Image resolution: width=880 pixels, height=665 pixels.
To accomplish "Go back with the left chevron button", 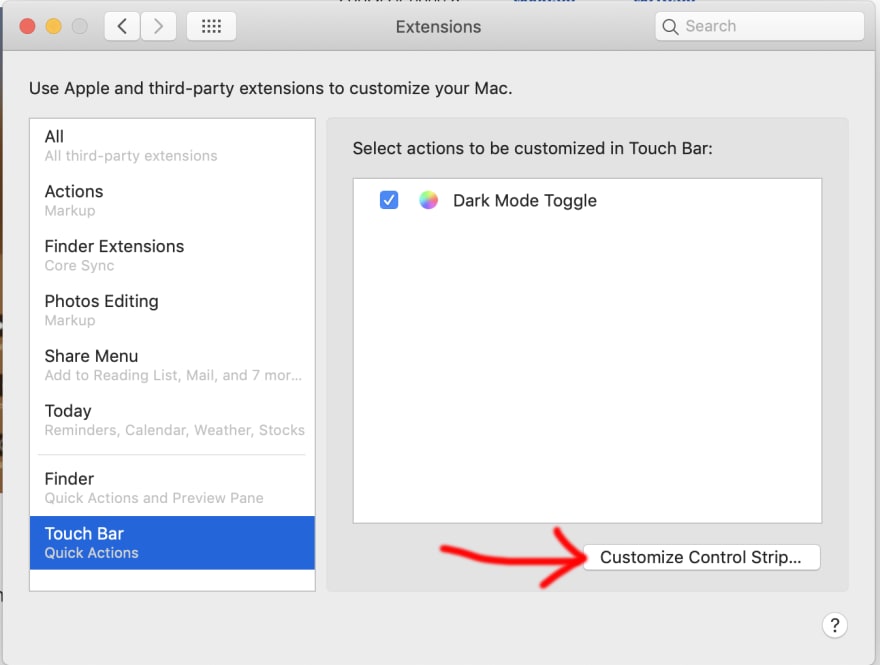I will tap(122, 26).
